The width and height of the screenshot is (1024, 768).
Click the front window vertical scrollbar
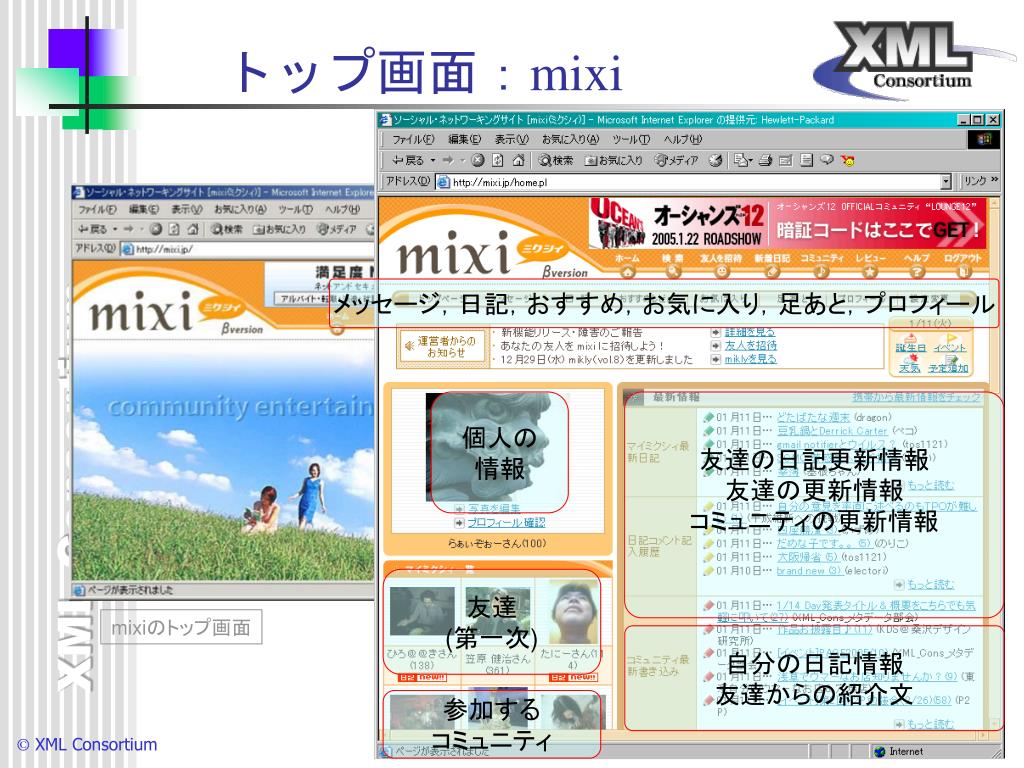pyautogui.click(x=995, y=465)
